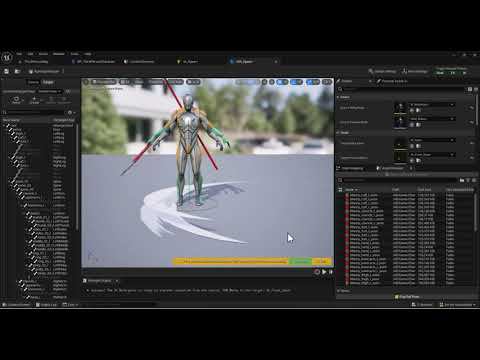
Task: Click the Unsaved assets indicator in status bar
Action: (422, 305)
